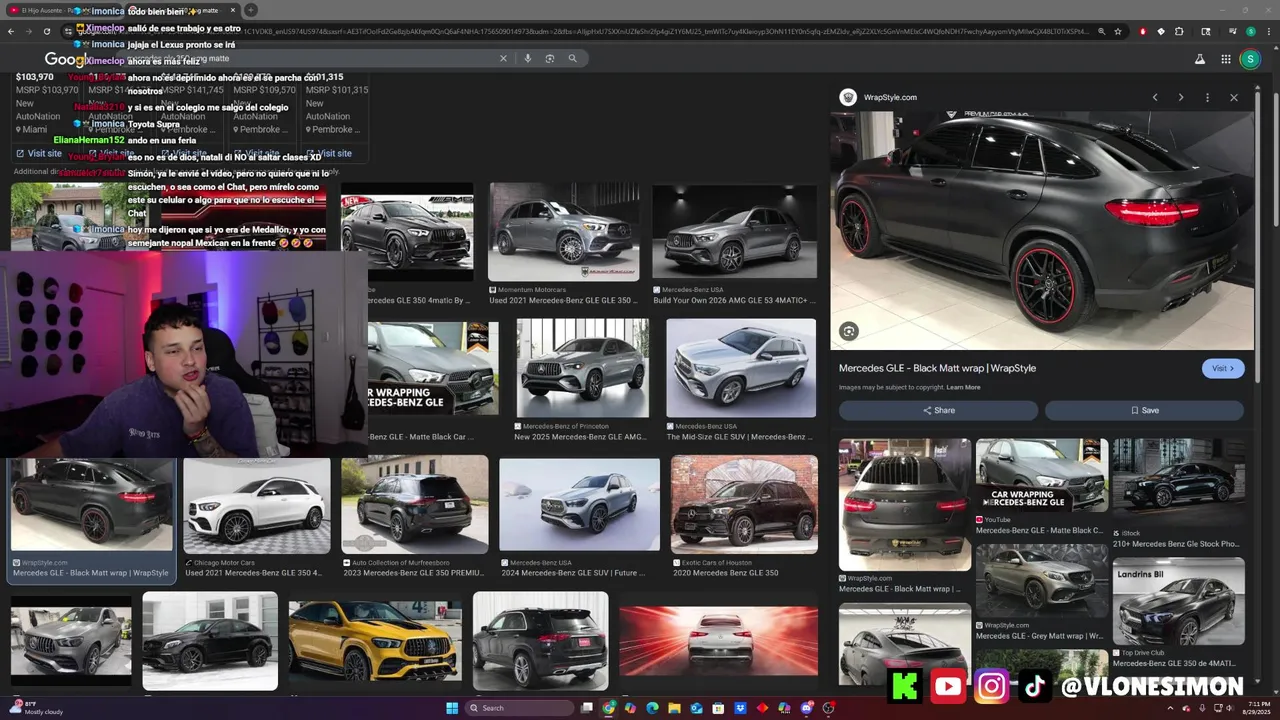Open New 2025 Mercedes-Benz GLE AMG result
The width and height of the screenshot is (1280, 720).
pos(582,381)
